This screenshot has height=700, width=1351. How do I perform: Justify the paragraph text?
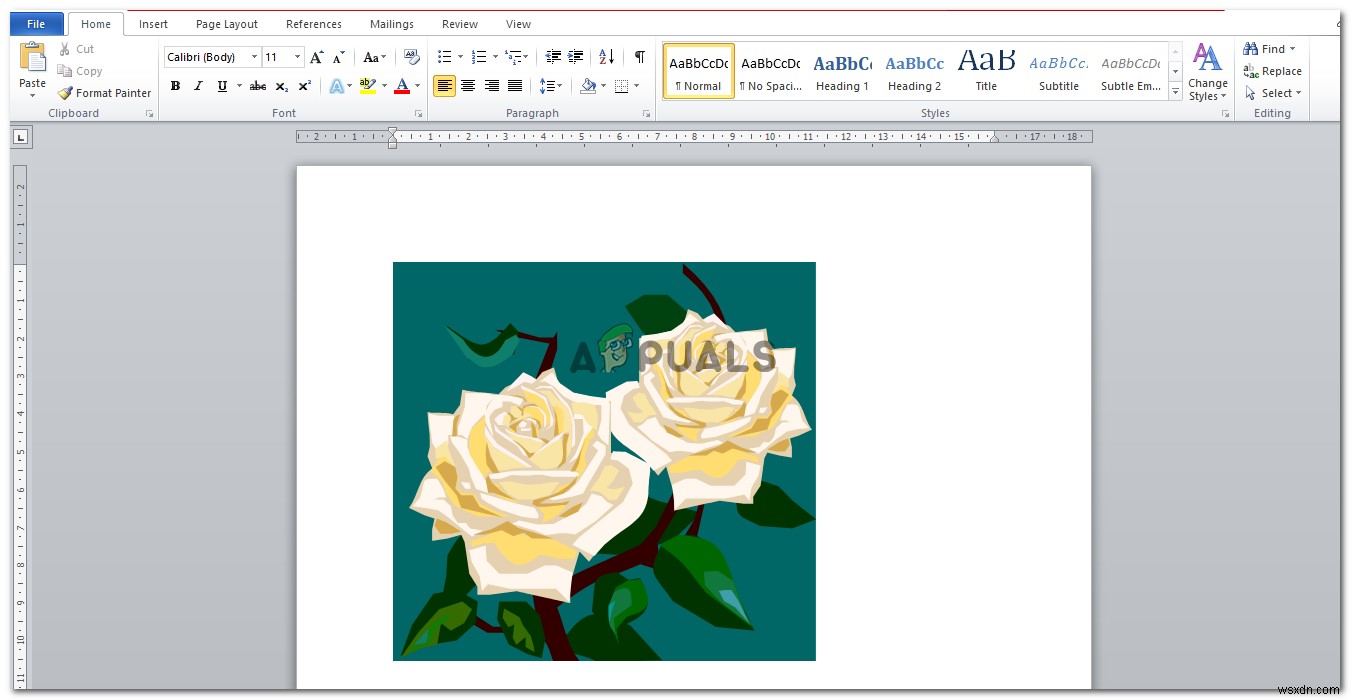pos(515,86)
